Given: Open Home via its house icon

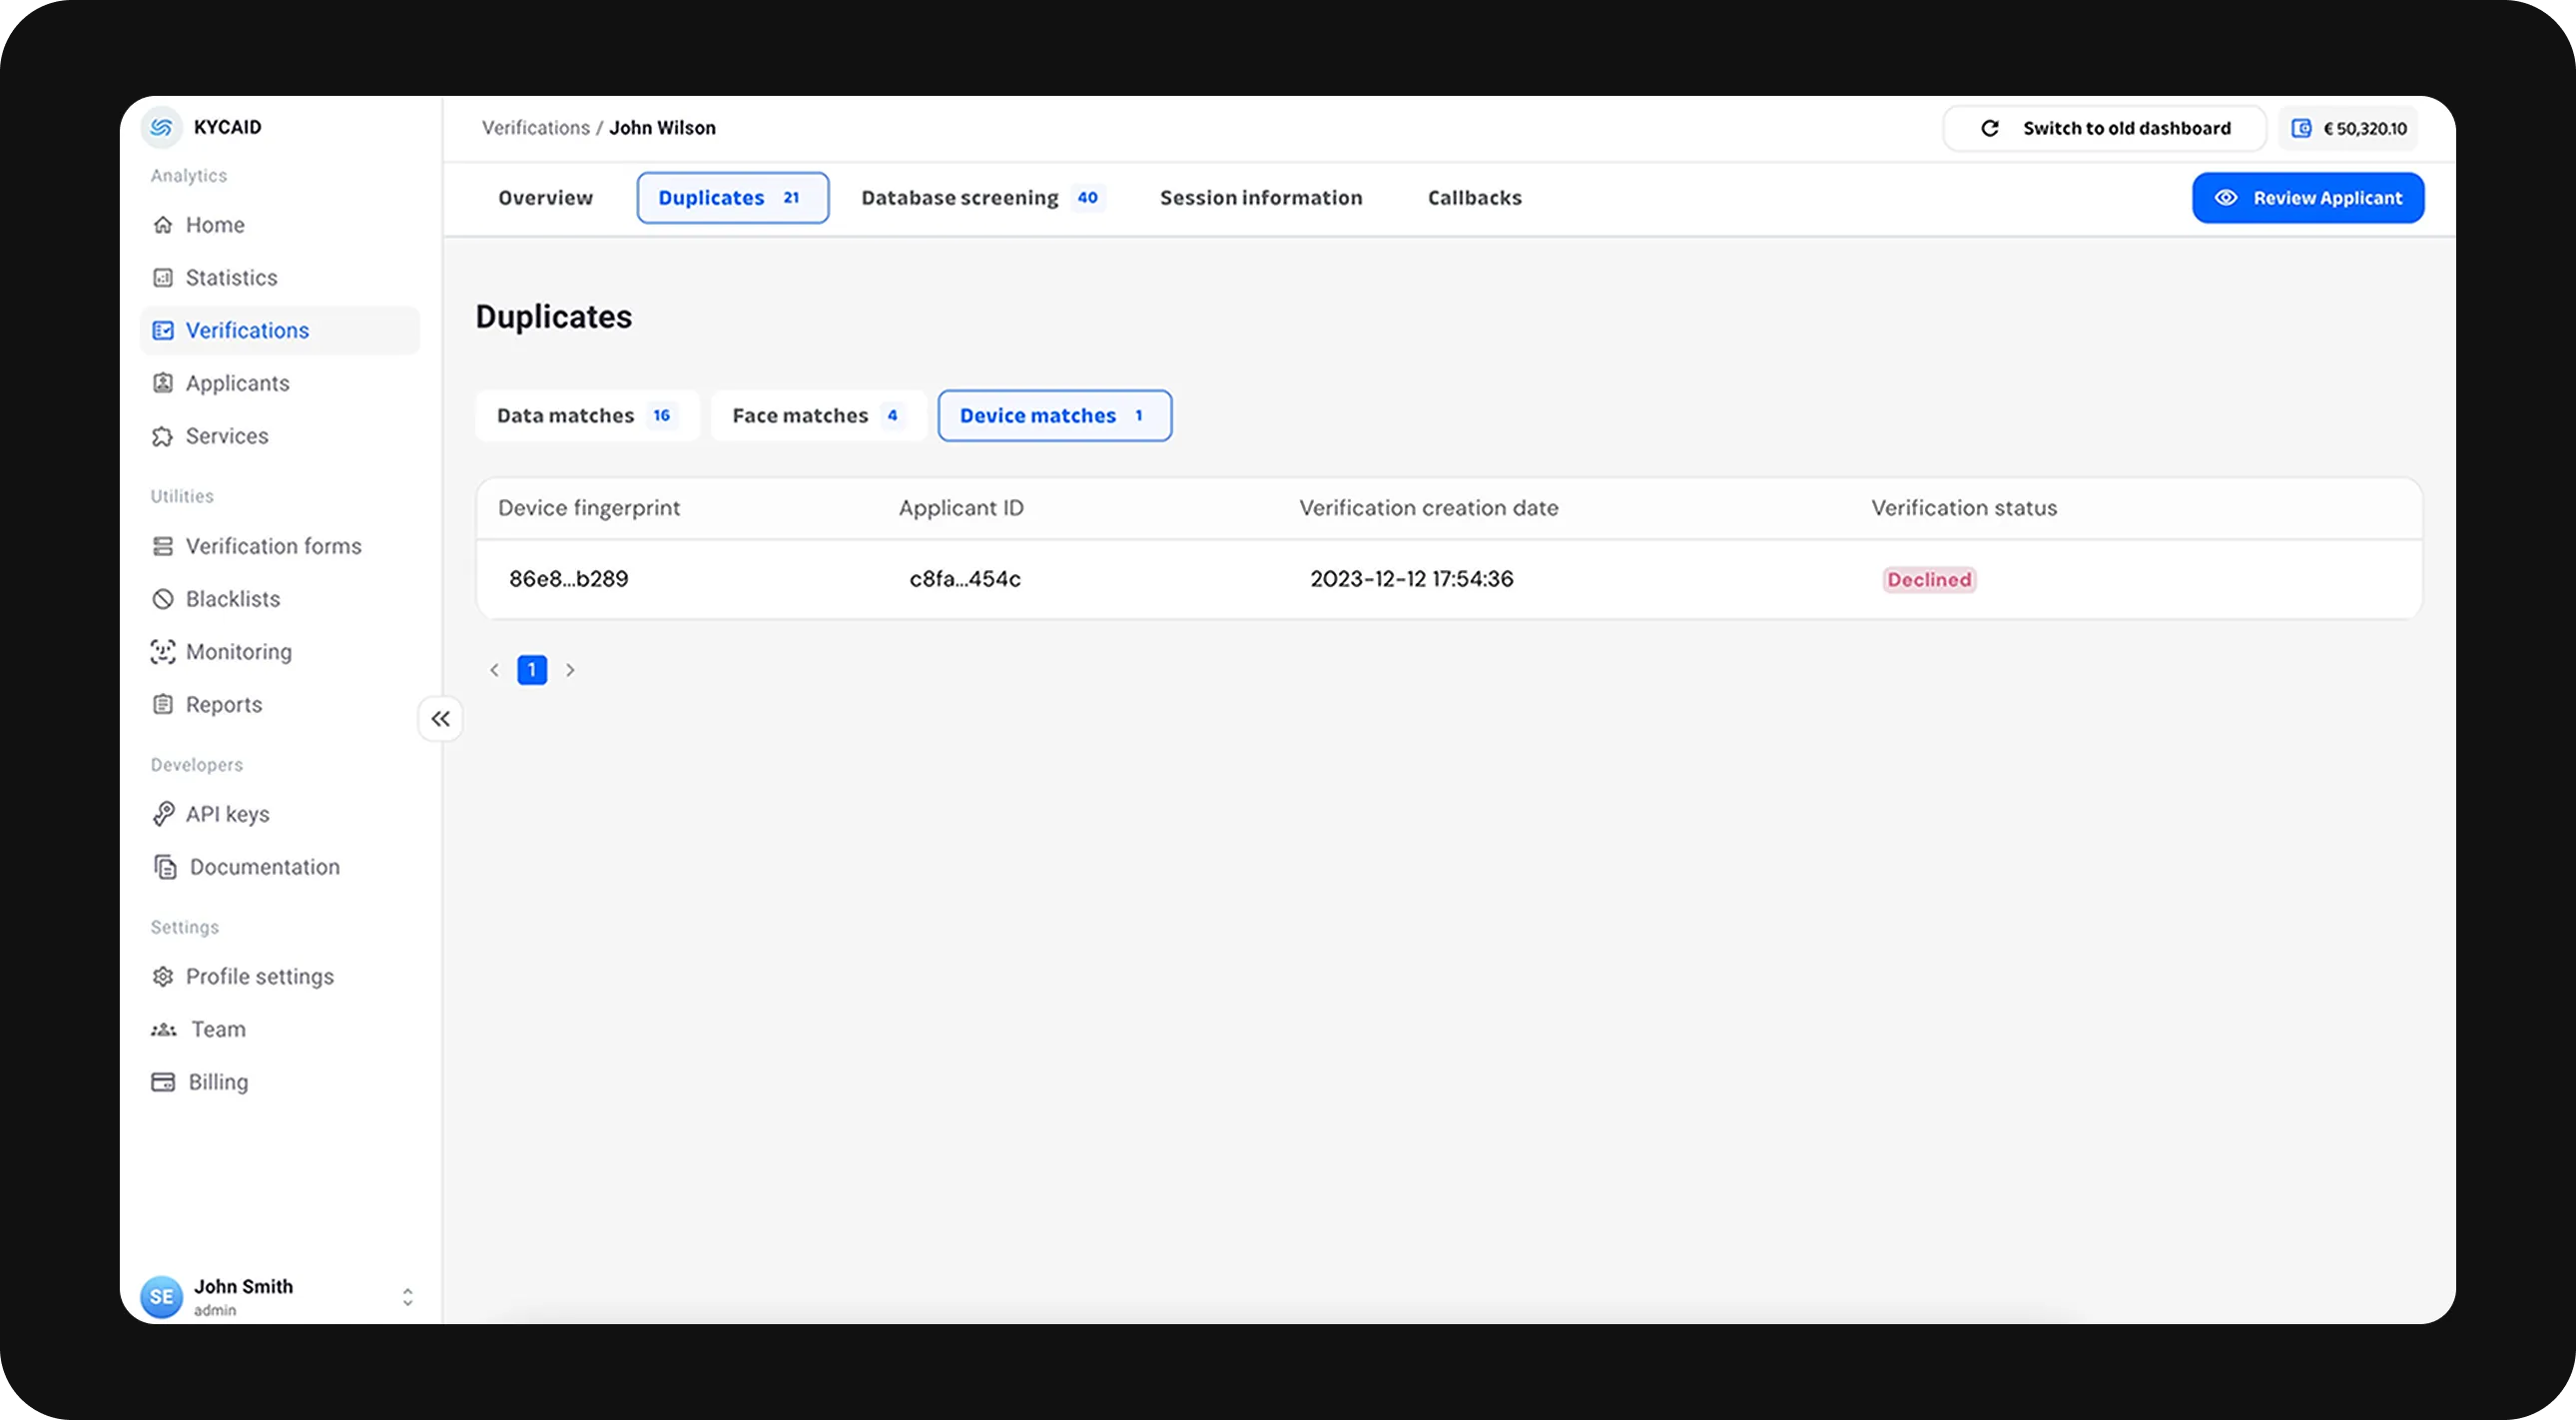Looking at the screenshot, I should click(x=163, y=225).
